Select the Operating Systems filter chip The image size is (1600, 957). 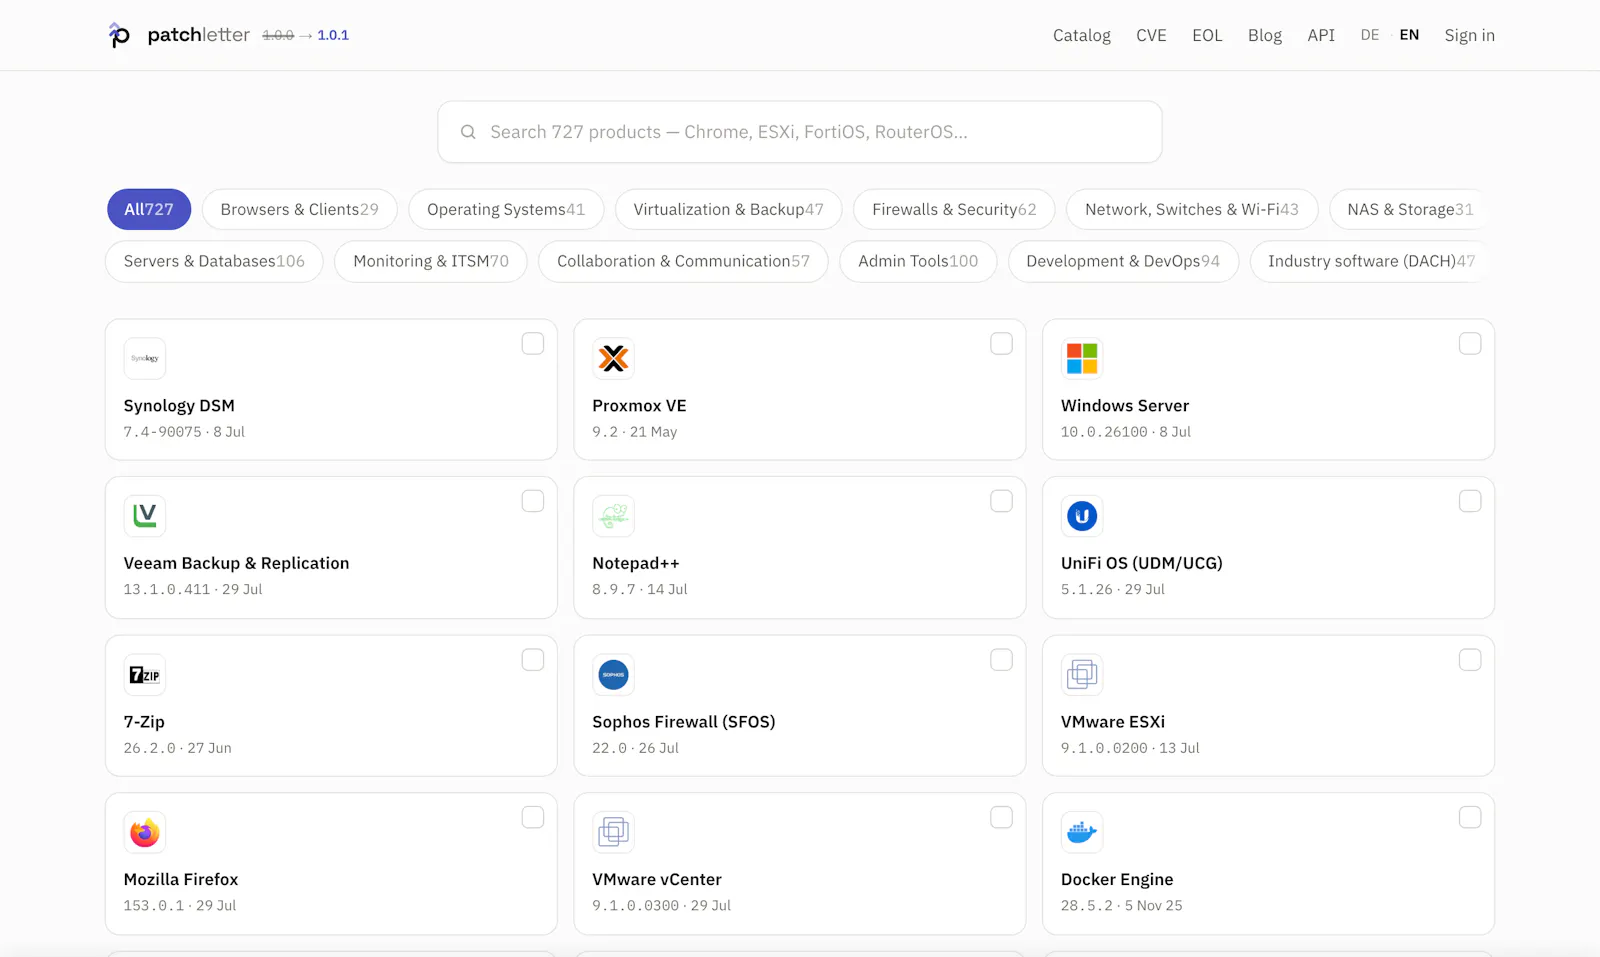506,209
